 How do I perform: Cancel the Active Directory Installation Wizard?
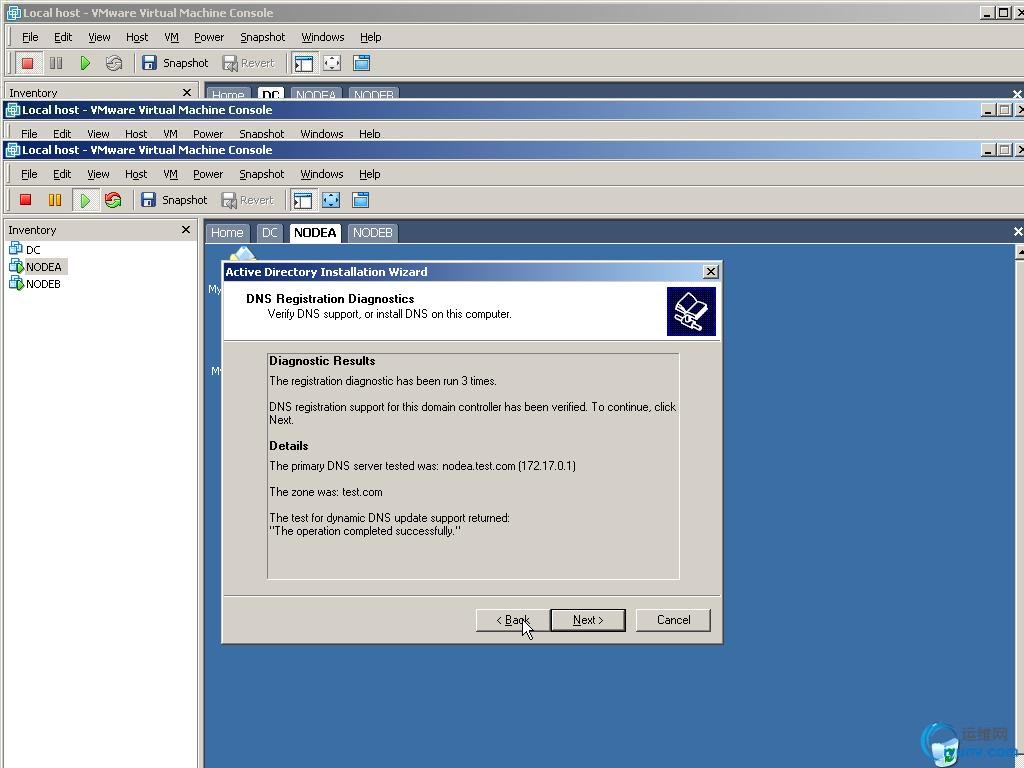[673, 620]
